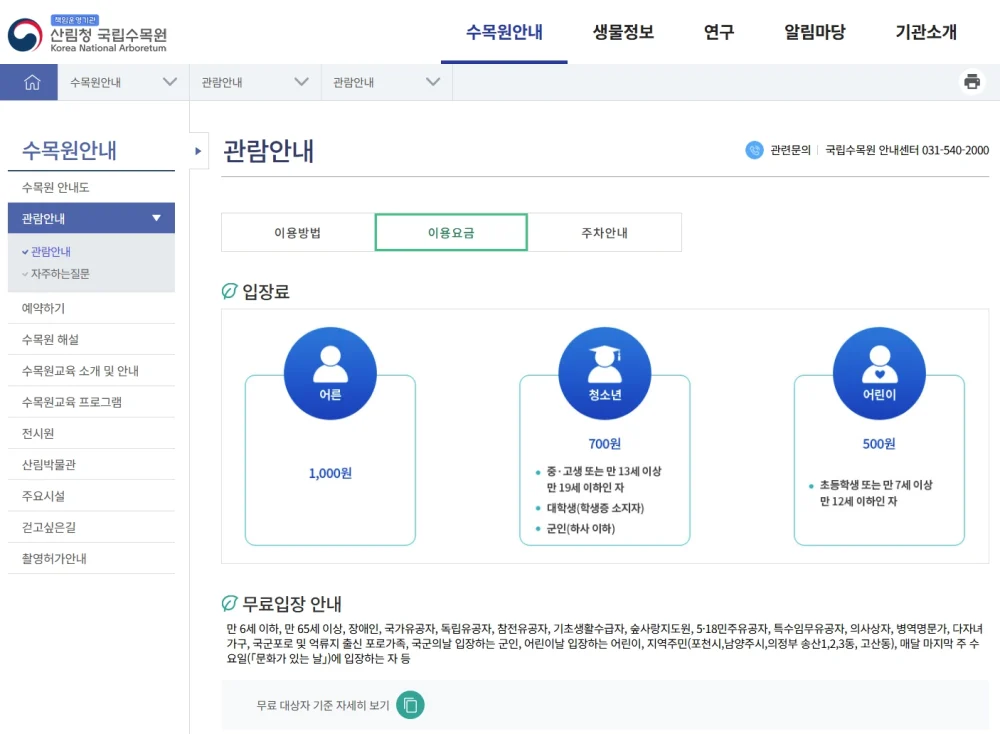1000x734 pixels.
Task: Click the 어린이 heart-person icon
Action: tap(878, 372)
